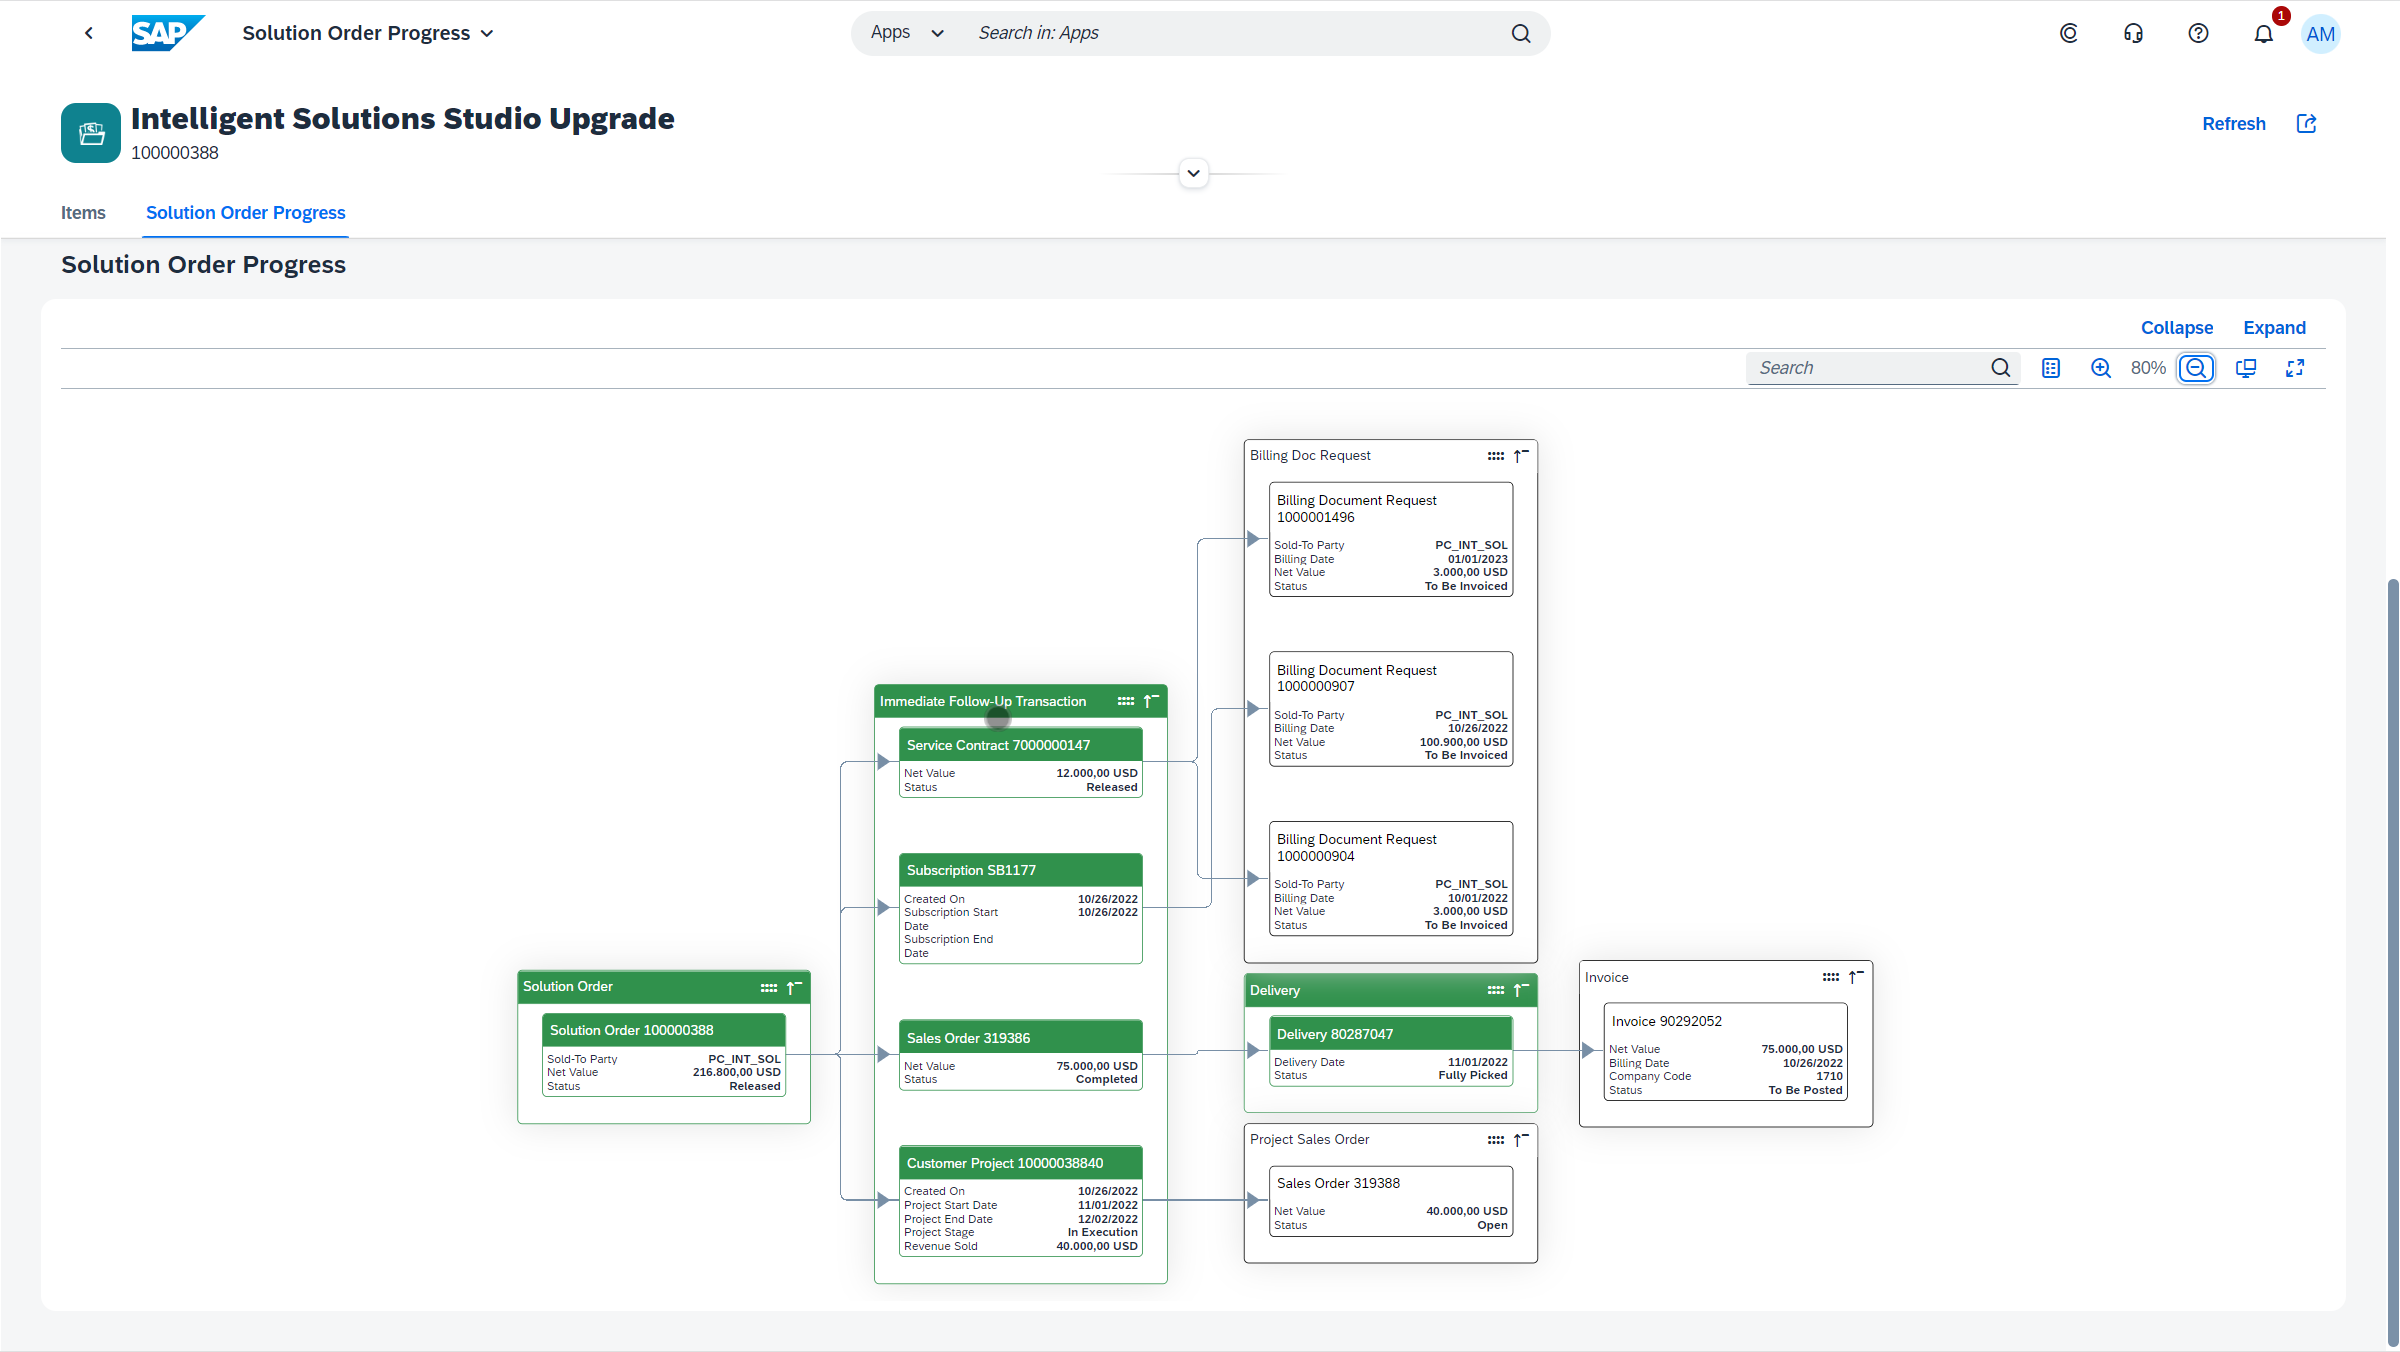Select the Solution Order Progress tab
Screen dimensions: 2400x1352
[246, 211]
